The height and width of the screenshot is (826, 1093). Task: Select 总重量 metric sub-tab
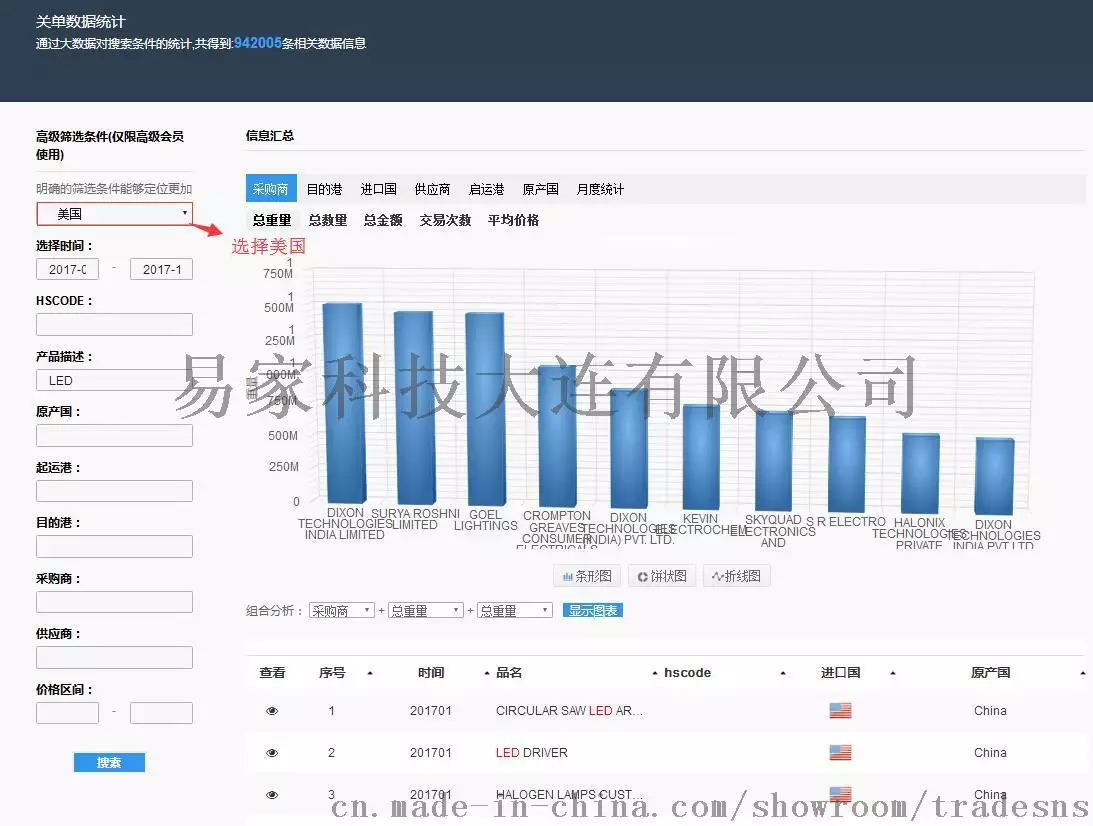click(x=272, y=220)
